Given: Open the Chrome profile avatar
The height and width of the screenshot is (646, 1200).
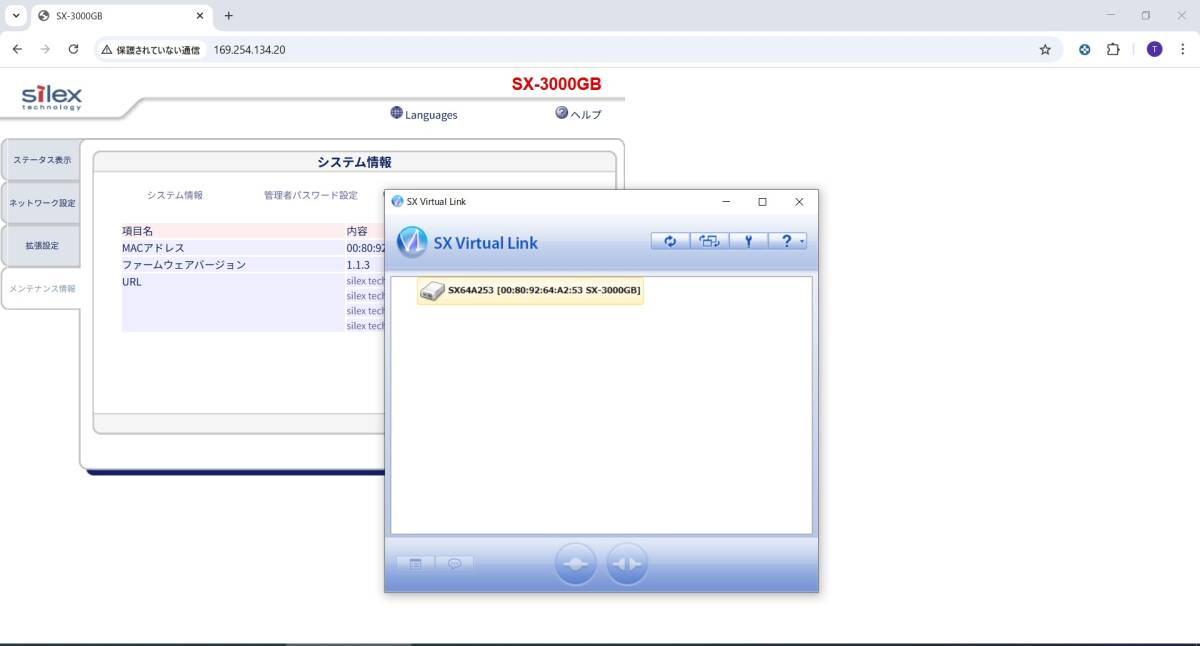Looking at the screenshot, I should (x=1155, y=49).
